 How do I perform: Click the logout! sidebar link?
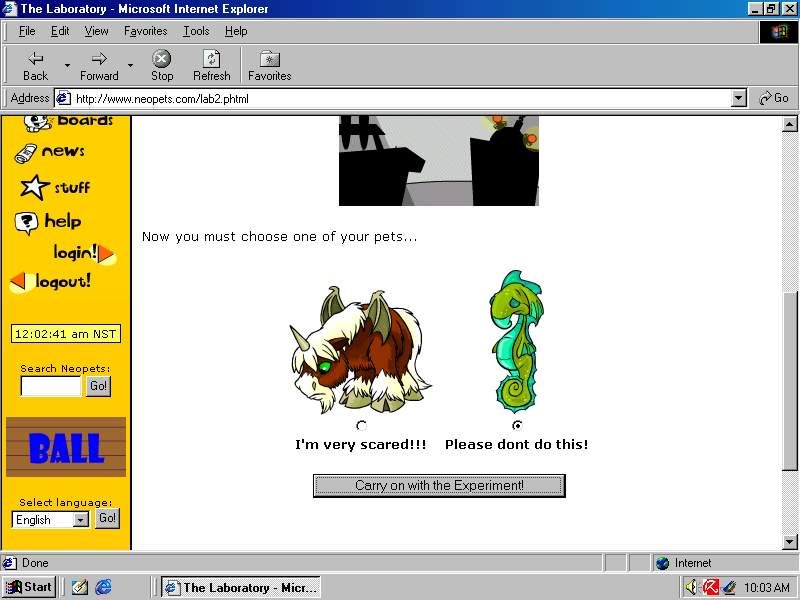(51, 282)
